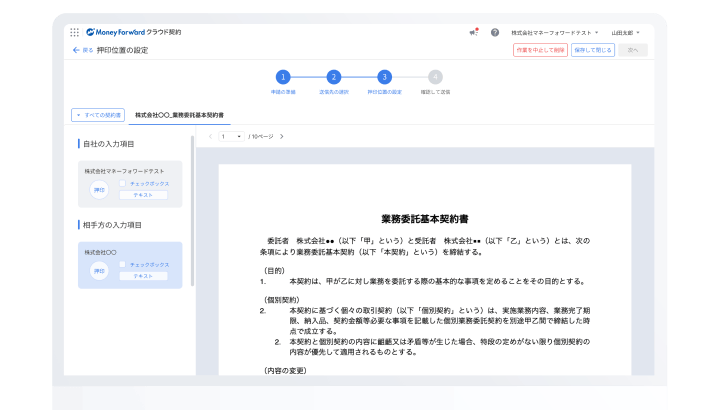This screenshot has width=720, height=410.
Task: Select the 株式会社○○_業務委託基本契約書 tab
Action: pos(180,115)
